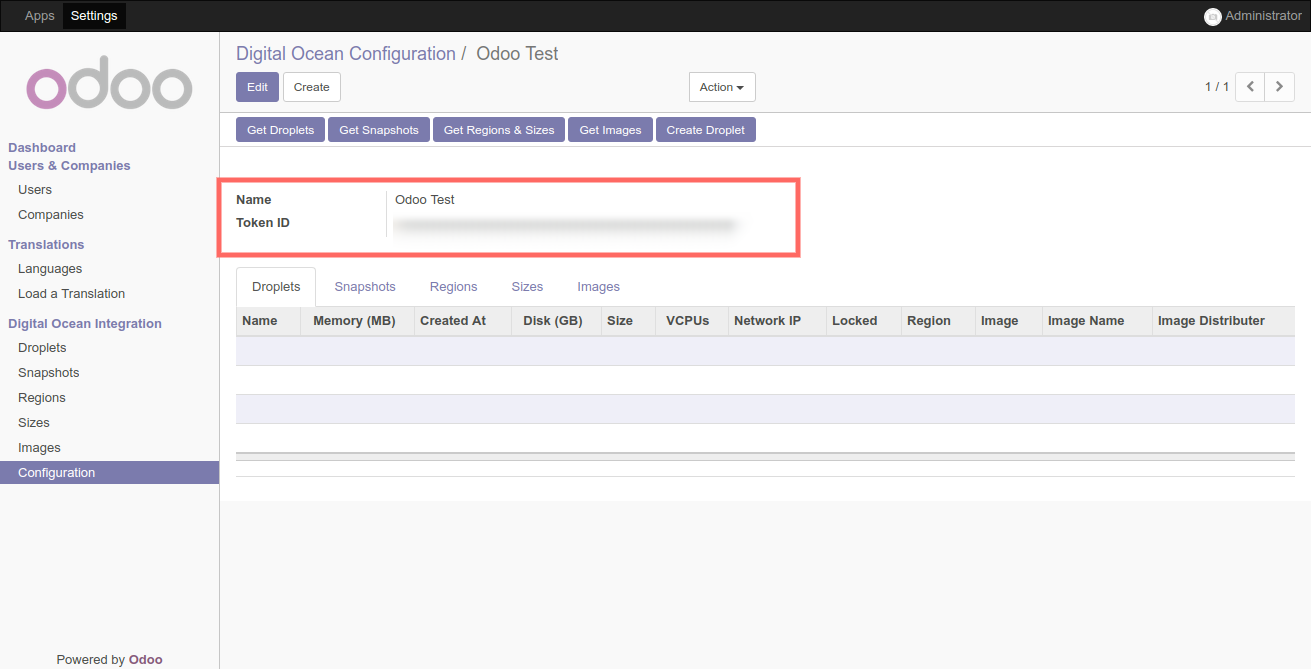Viewport: 1311px width, 669px height.
Task: Click the Odoo link in footer
Action: pos(146,660)
